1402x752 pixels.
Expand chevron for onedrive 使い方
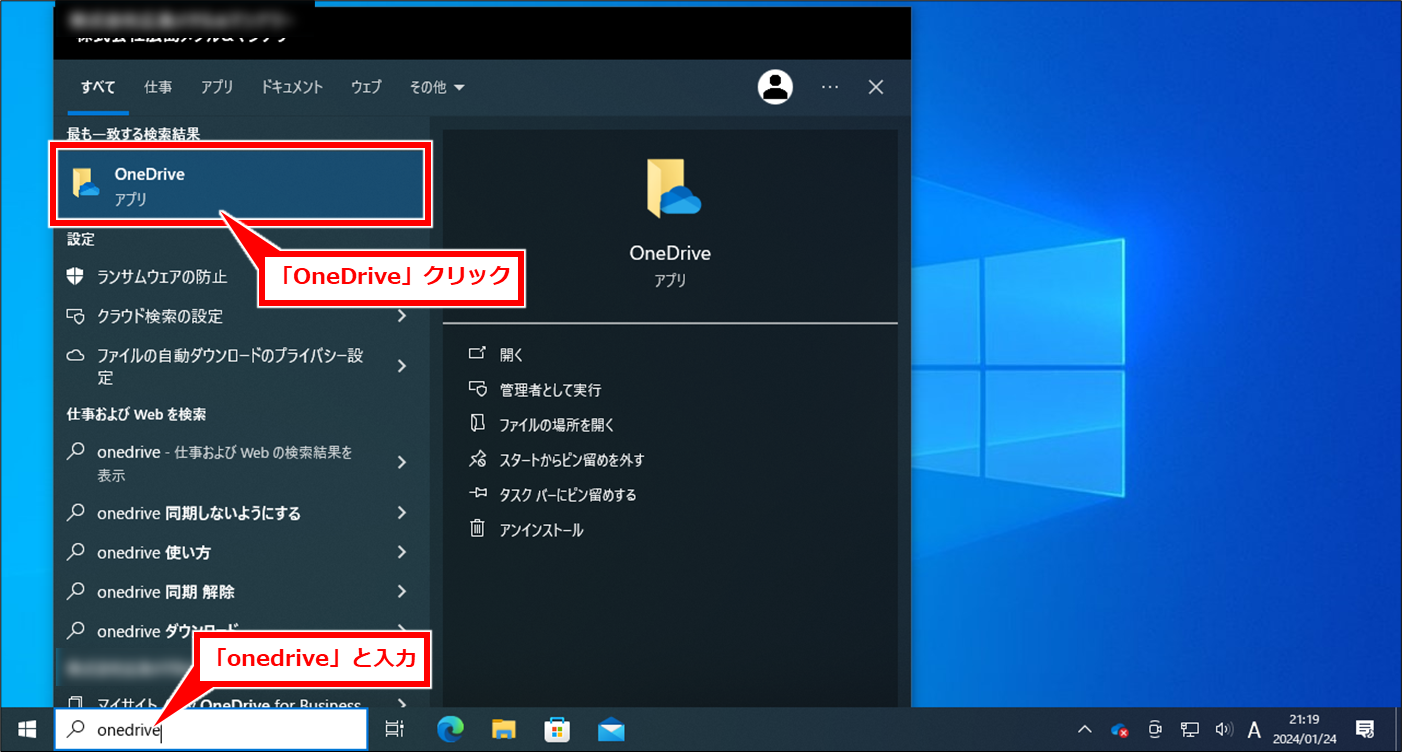(x=402, y=552)
